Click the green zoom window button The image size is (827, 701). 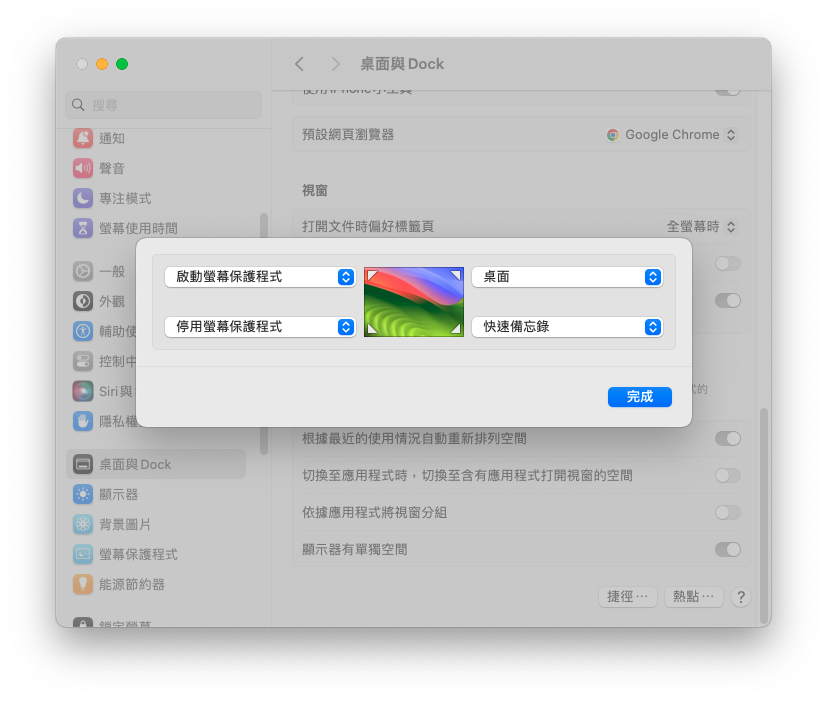[x=122, y=64]
